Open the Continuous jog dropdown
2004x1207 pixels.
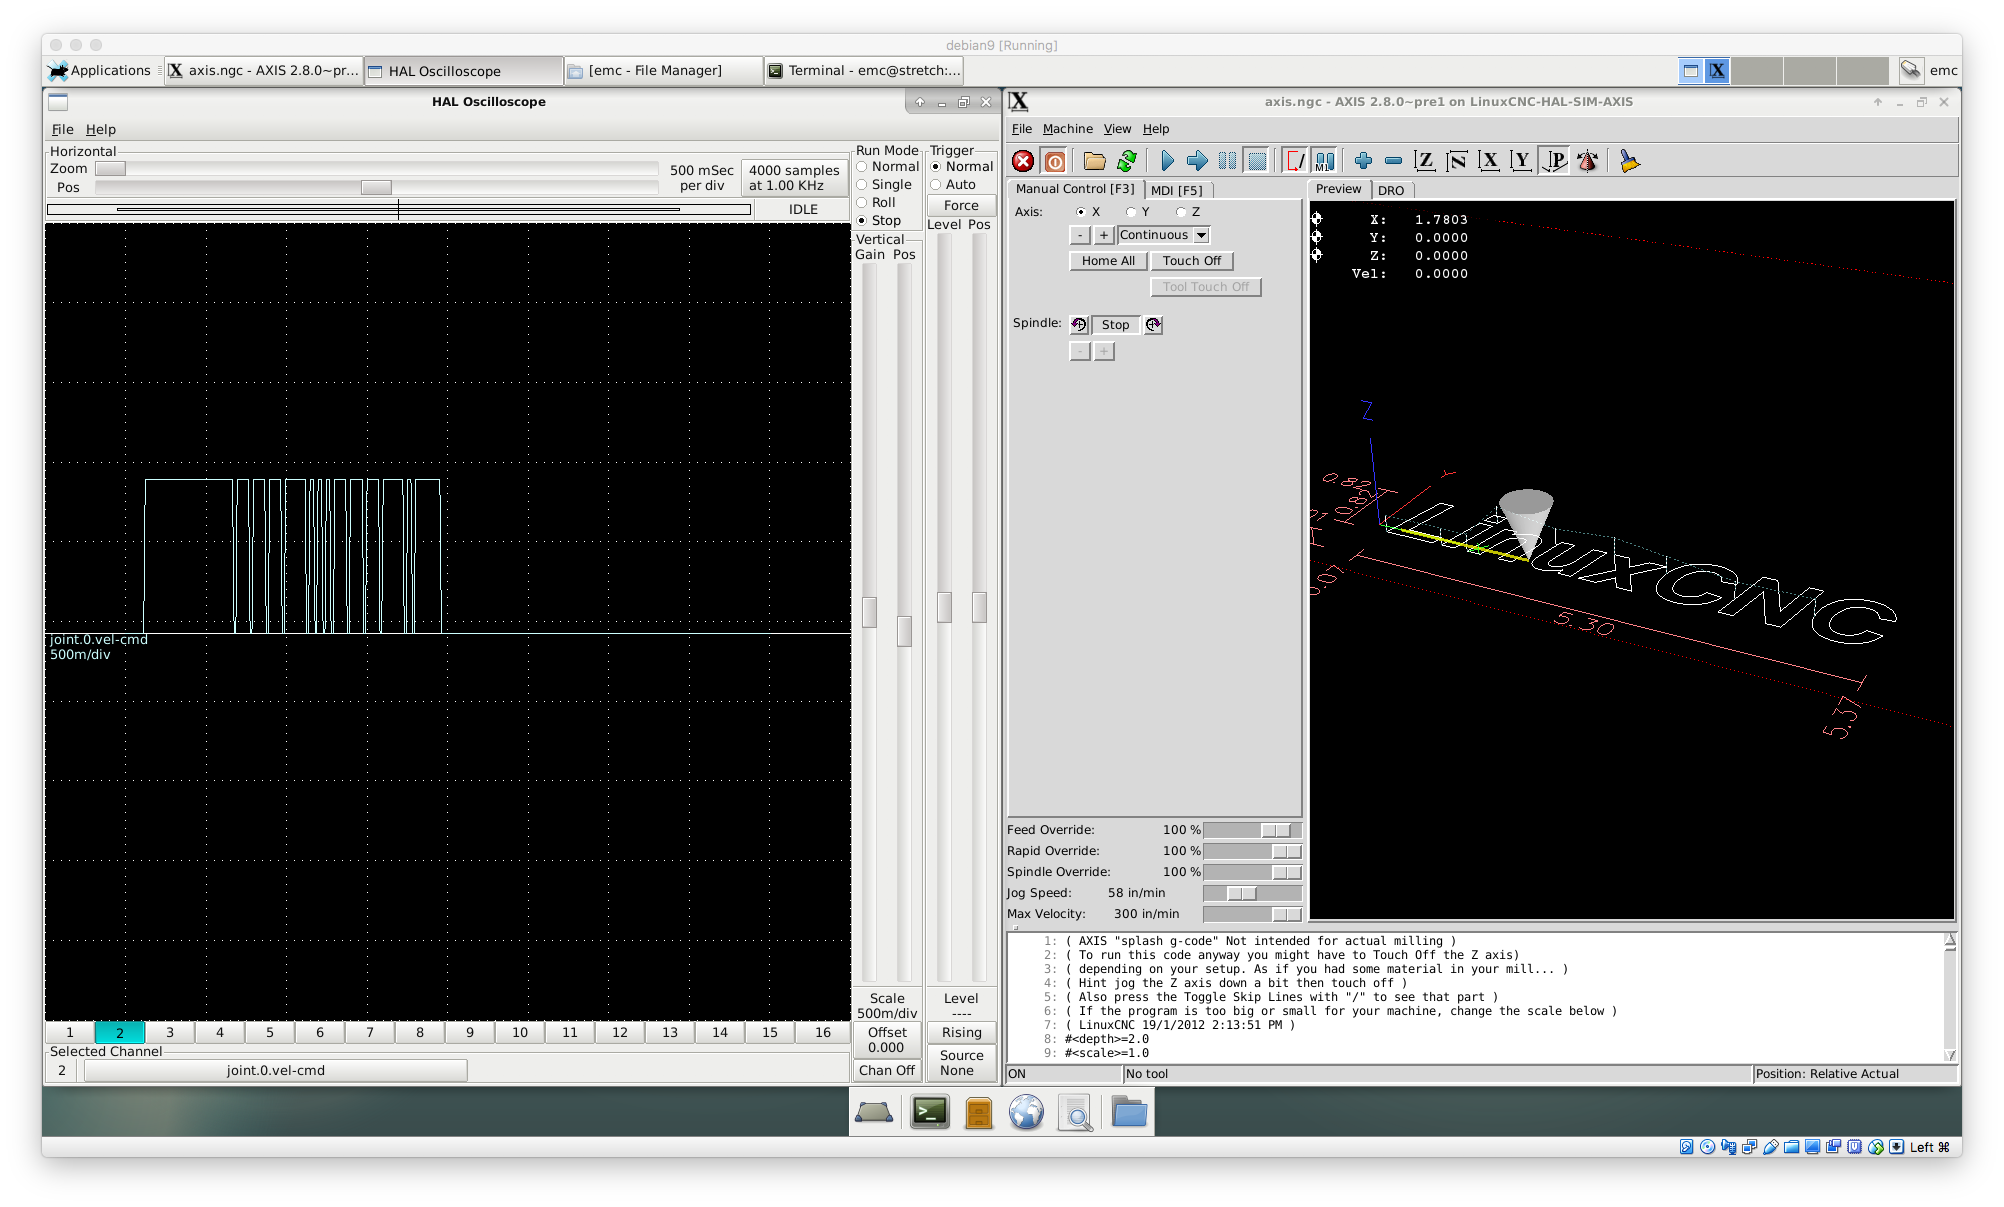tap(1201, 235)
